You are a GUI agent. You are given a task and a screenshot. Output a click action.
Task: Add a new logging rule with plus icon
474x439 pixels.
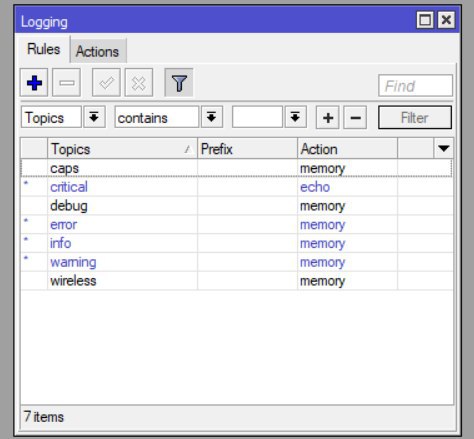click(34, 83)
